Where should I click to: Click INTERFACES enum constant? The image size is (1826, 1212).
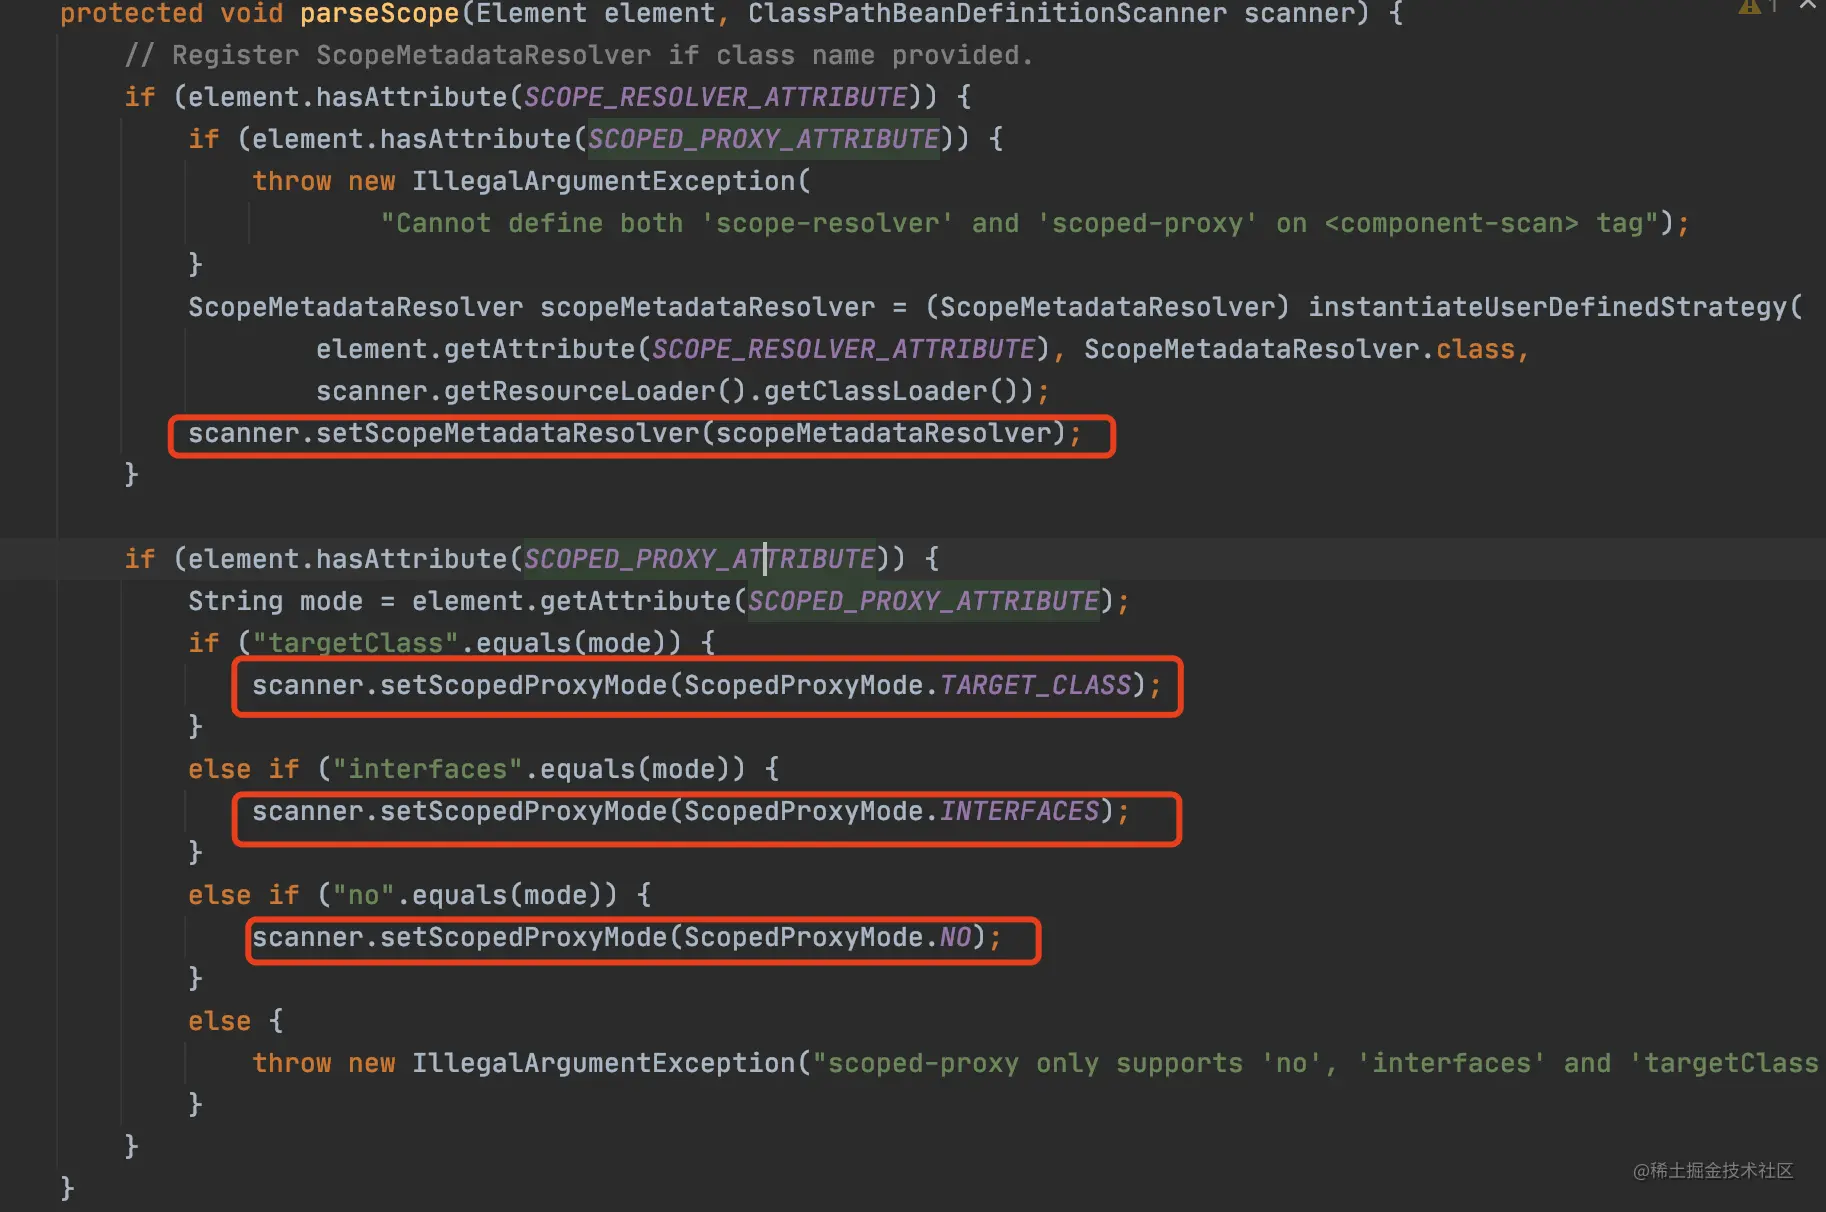1019,811
